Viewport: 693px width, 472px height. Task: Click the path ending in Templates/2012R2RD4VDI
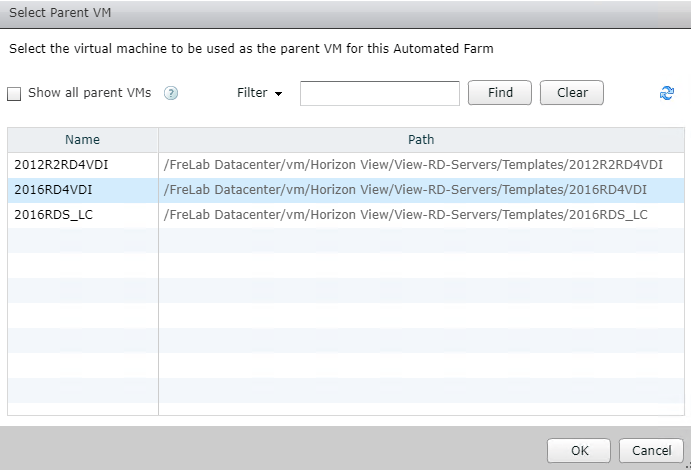[413, 164]
